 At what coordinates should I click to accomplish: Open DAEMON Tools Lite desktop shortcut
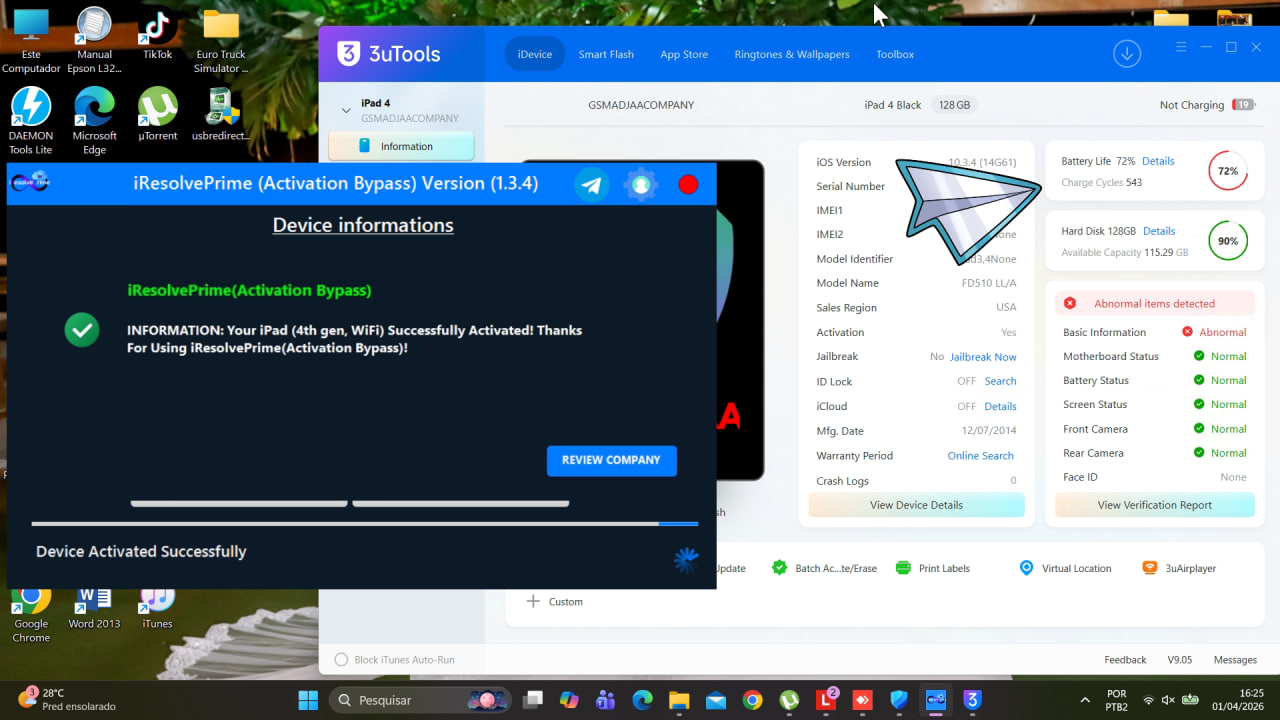(x=31, y=121)
